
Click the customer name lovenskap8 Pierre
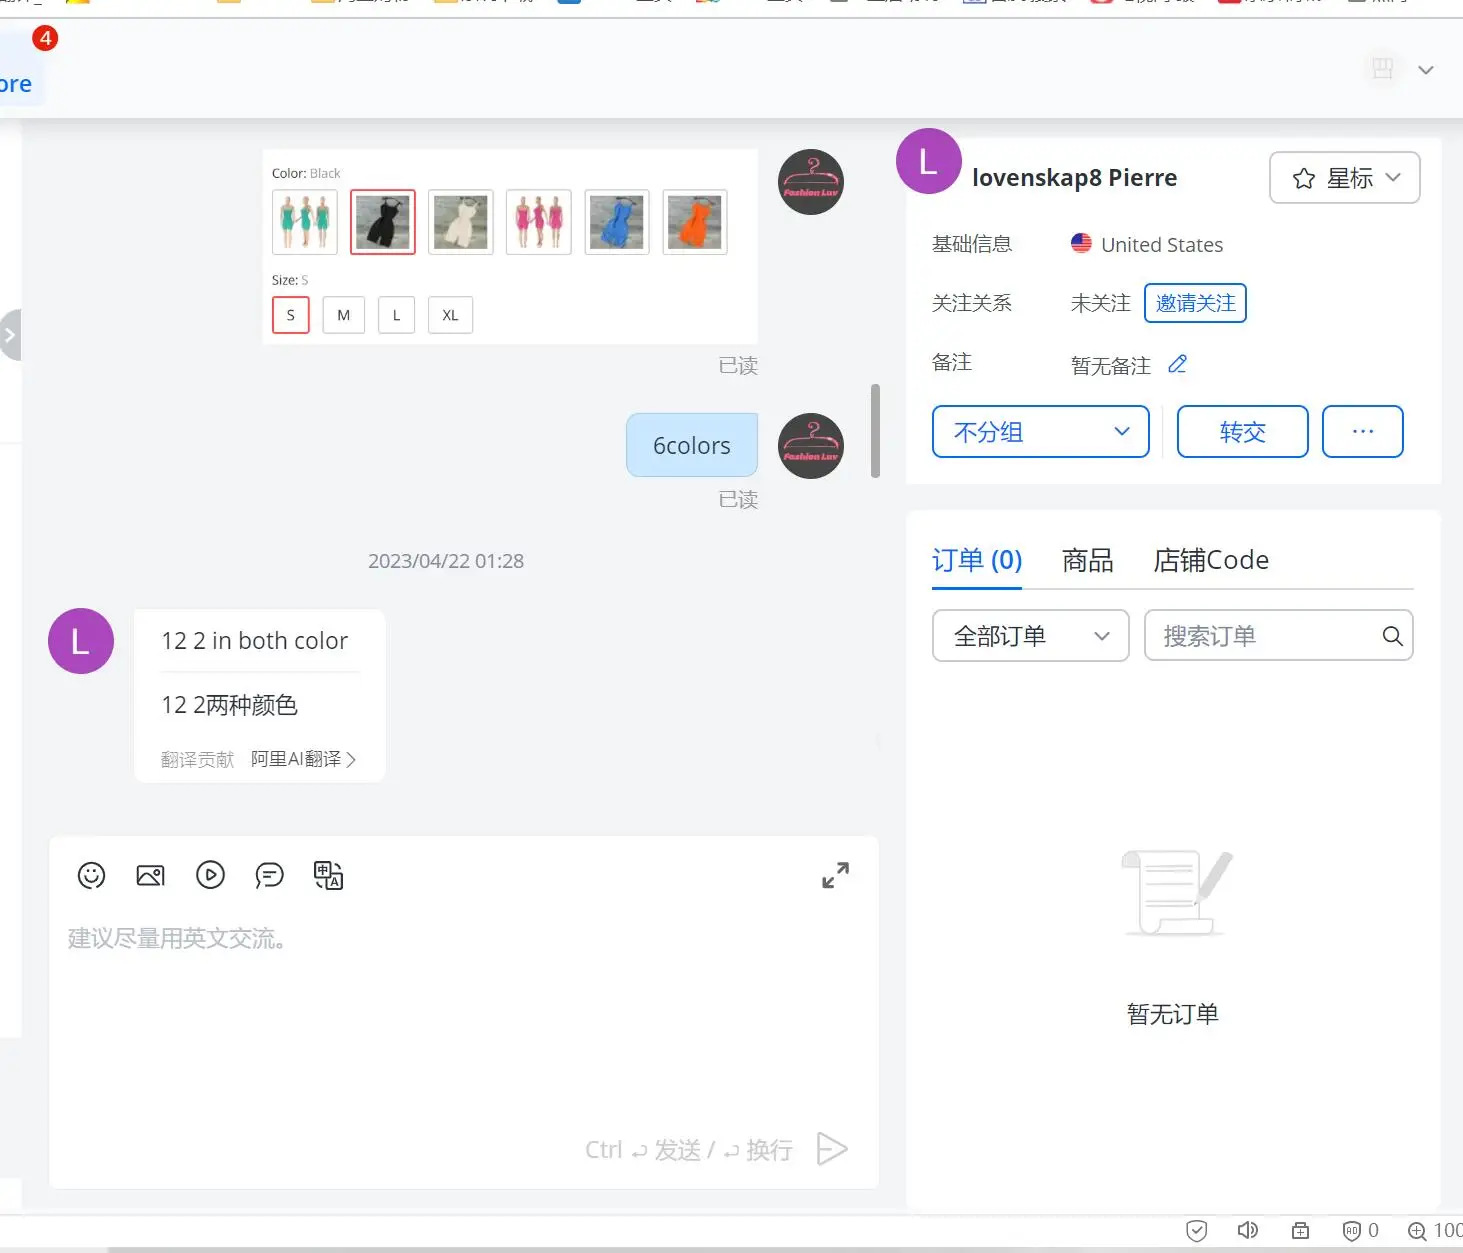coord(1074,178)
